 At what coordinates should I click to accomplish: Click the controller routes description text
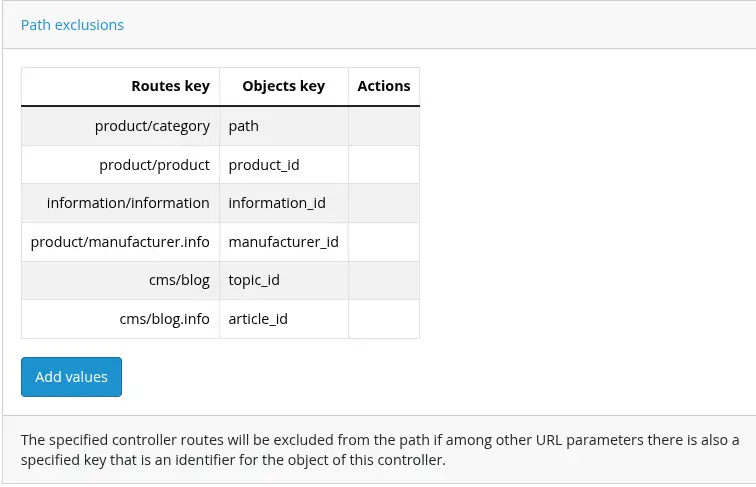coord(380,450)
